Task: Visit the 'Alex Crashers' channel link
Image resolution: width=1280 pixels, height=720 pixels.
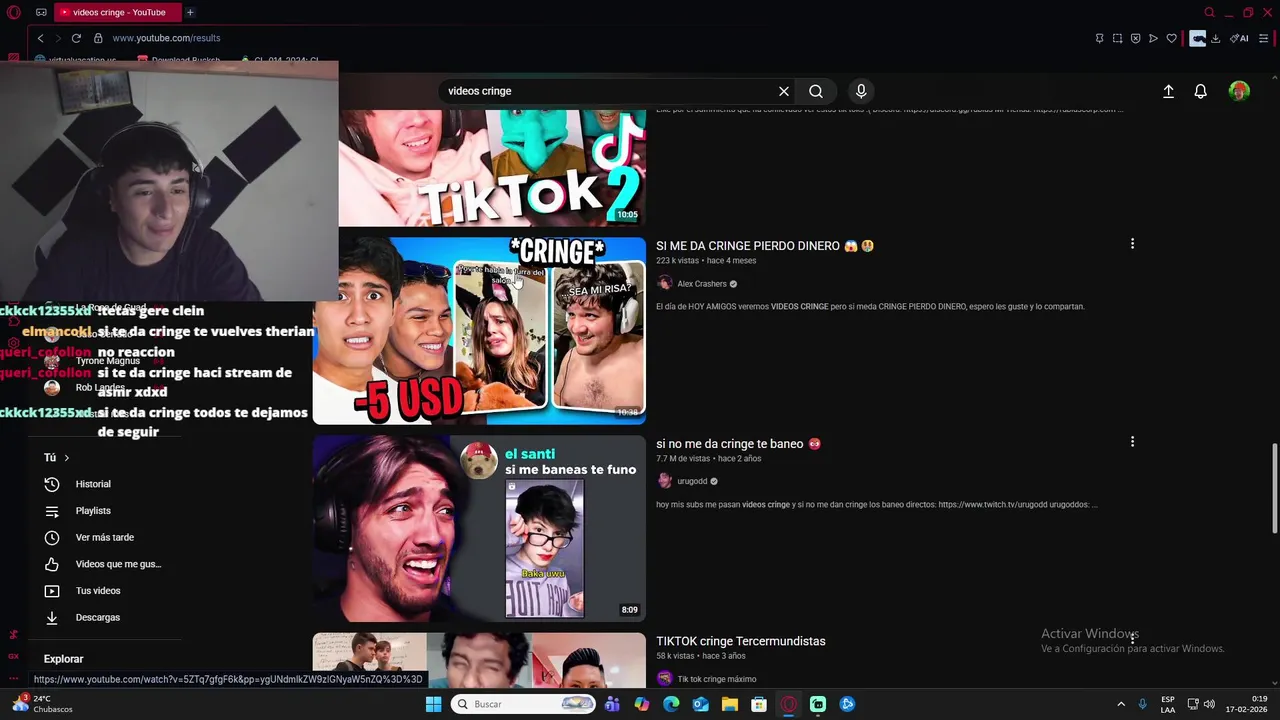Action: coord(702,284)
